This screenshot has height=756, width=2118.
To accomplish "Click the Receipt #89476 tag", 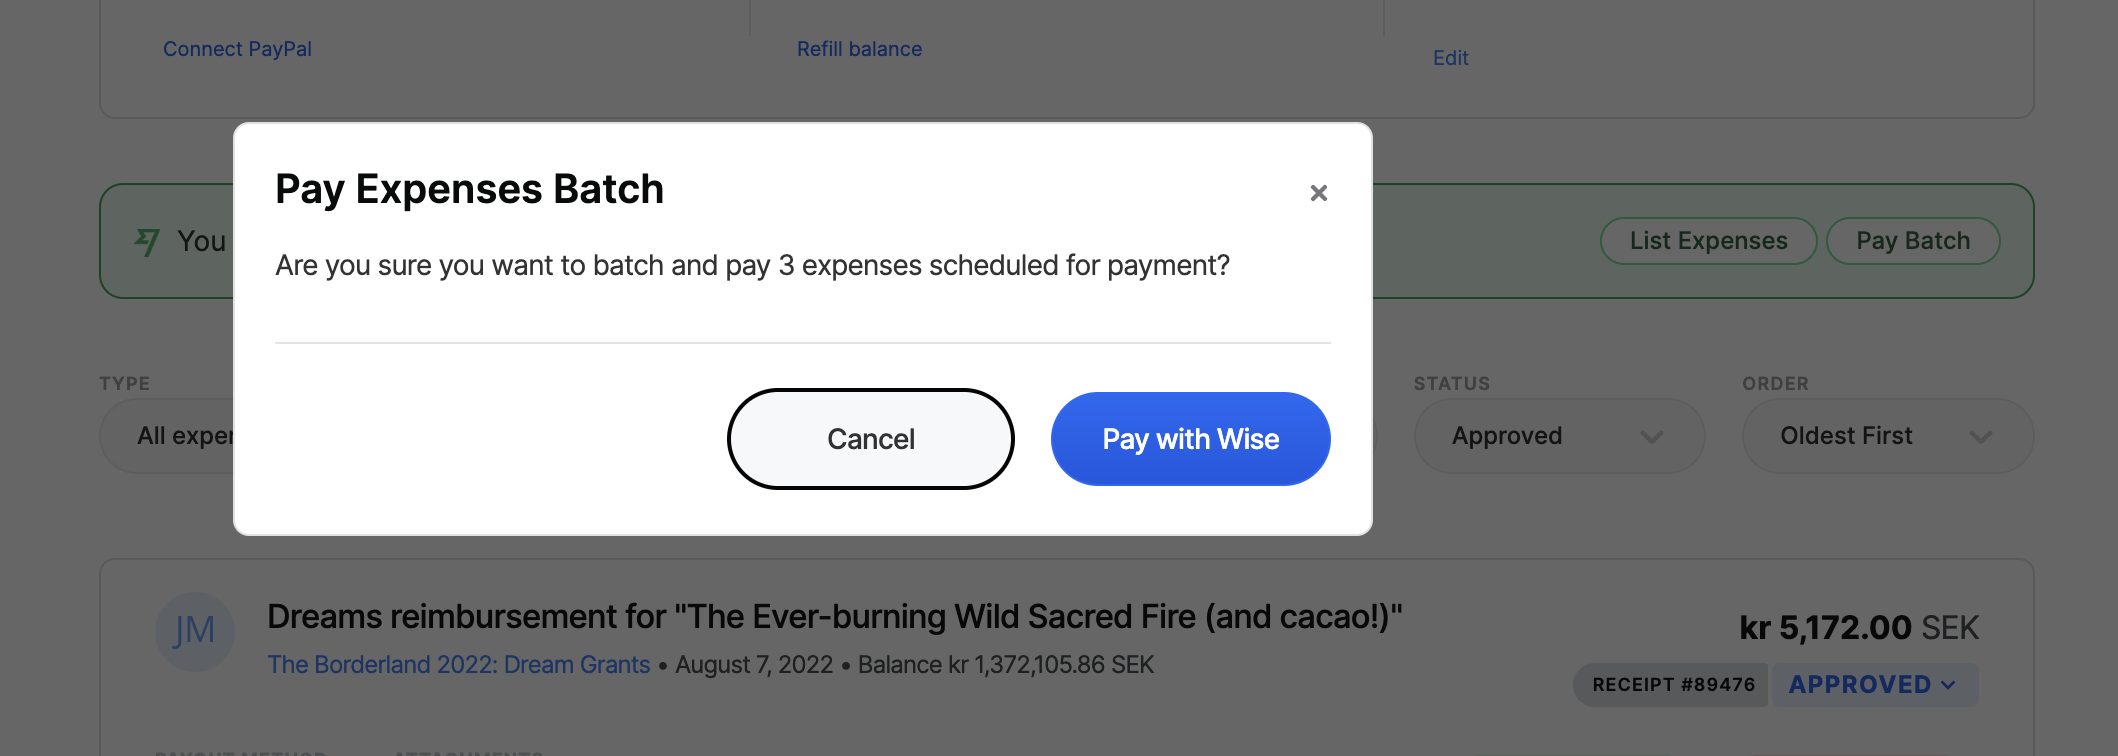I will [1672, 685].
